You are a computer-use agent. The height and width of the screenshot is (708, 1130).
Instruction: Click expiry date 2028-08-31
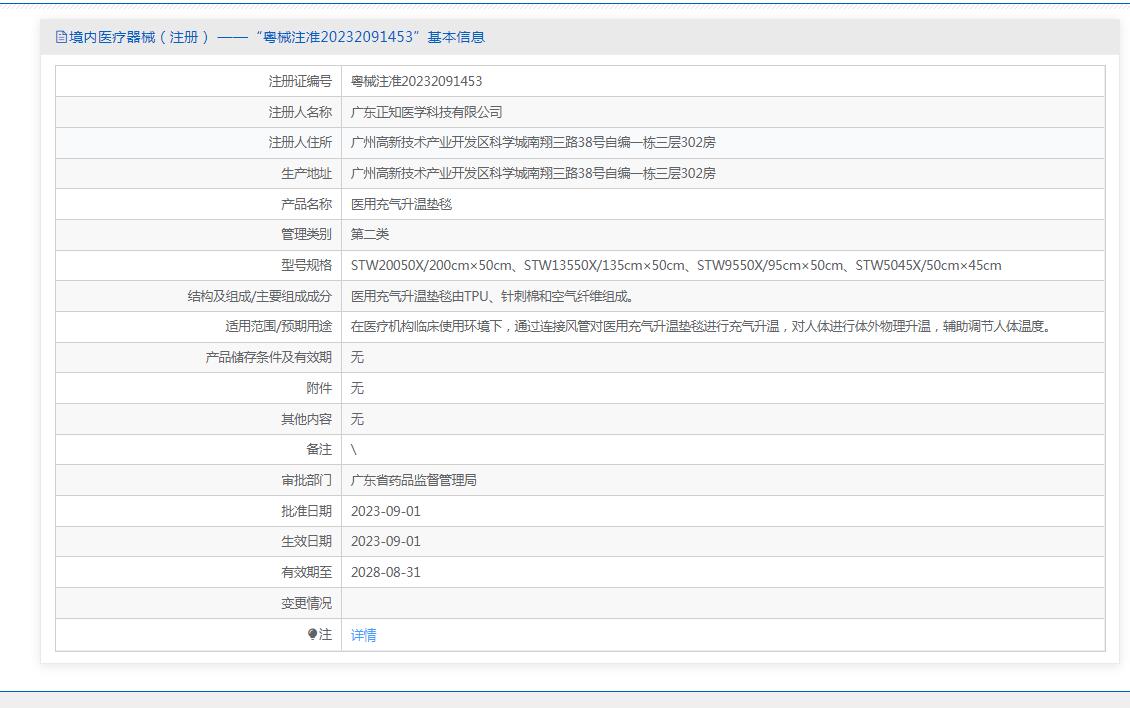[x=385, y=572]
